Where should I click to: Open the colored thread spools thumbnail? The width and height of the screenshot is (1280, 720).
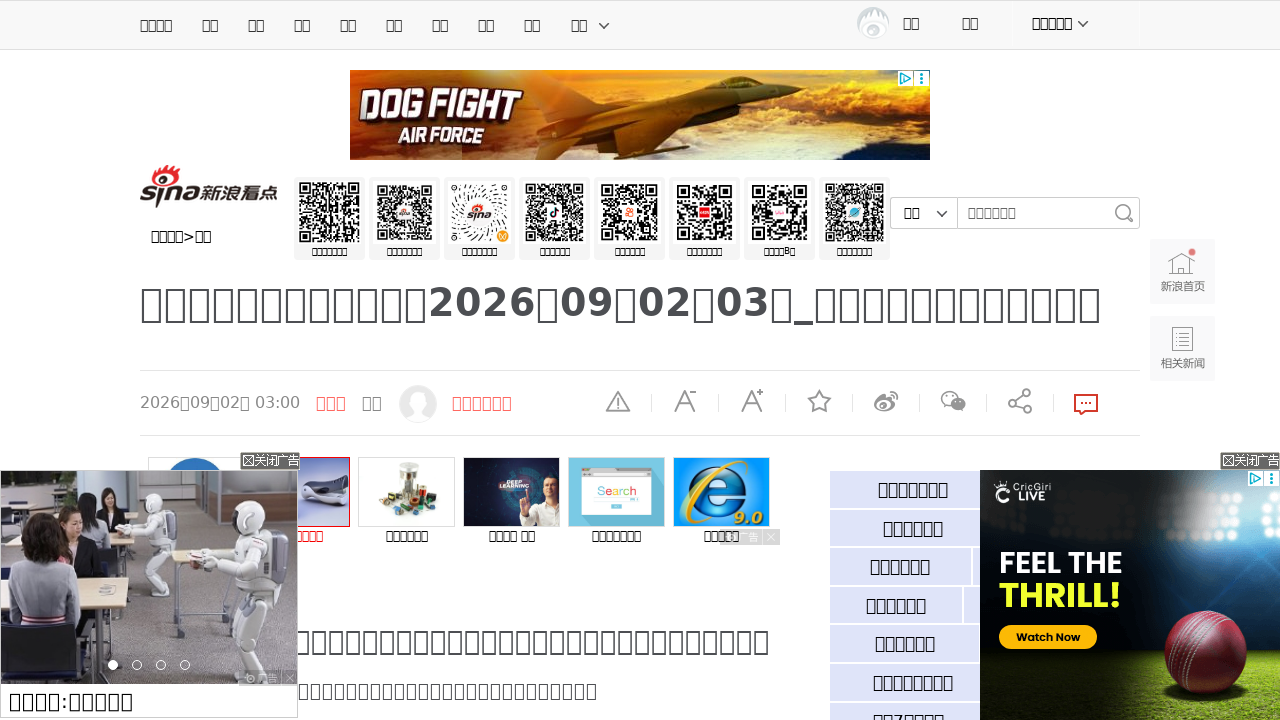tap(406, 492)
